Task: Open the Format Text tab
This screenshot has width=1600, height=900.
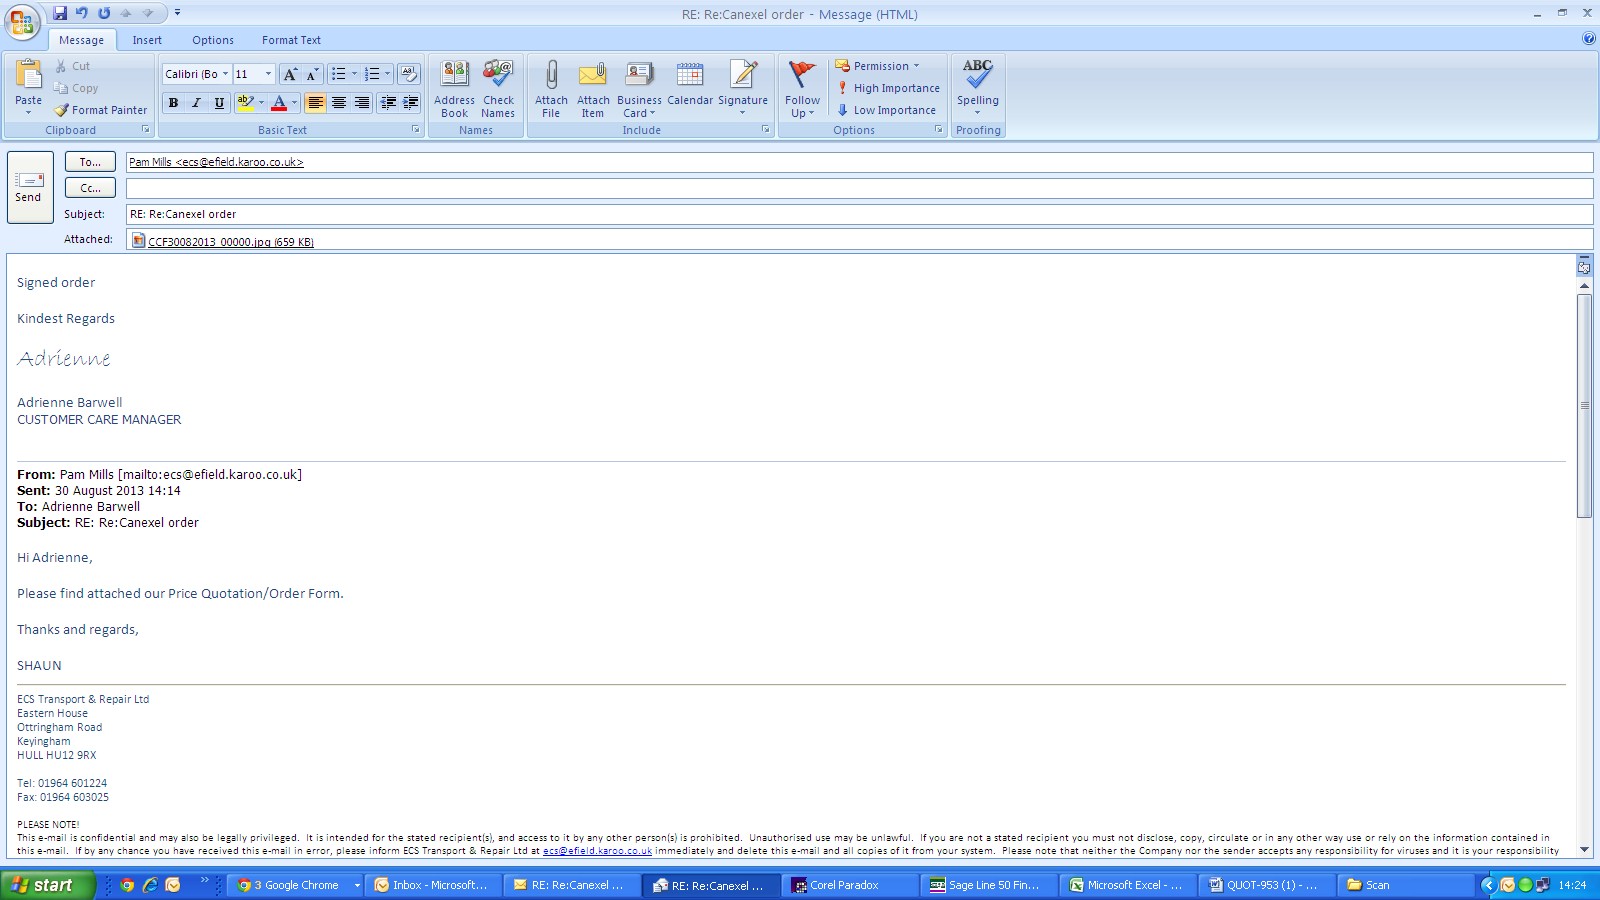Action: 291,40
